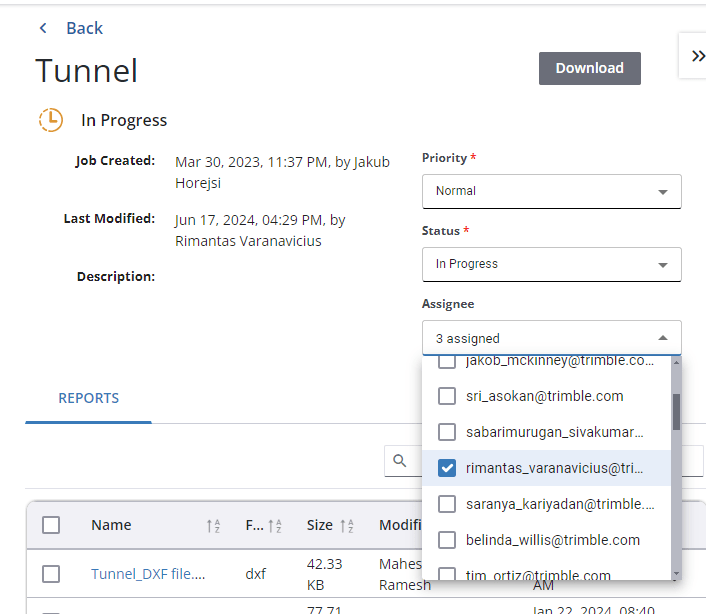
Task: Switch to the Reports tab
Action: click(88, 398)
